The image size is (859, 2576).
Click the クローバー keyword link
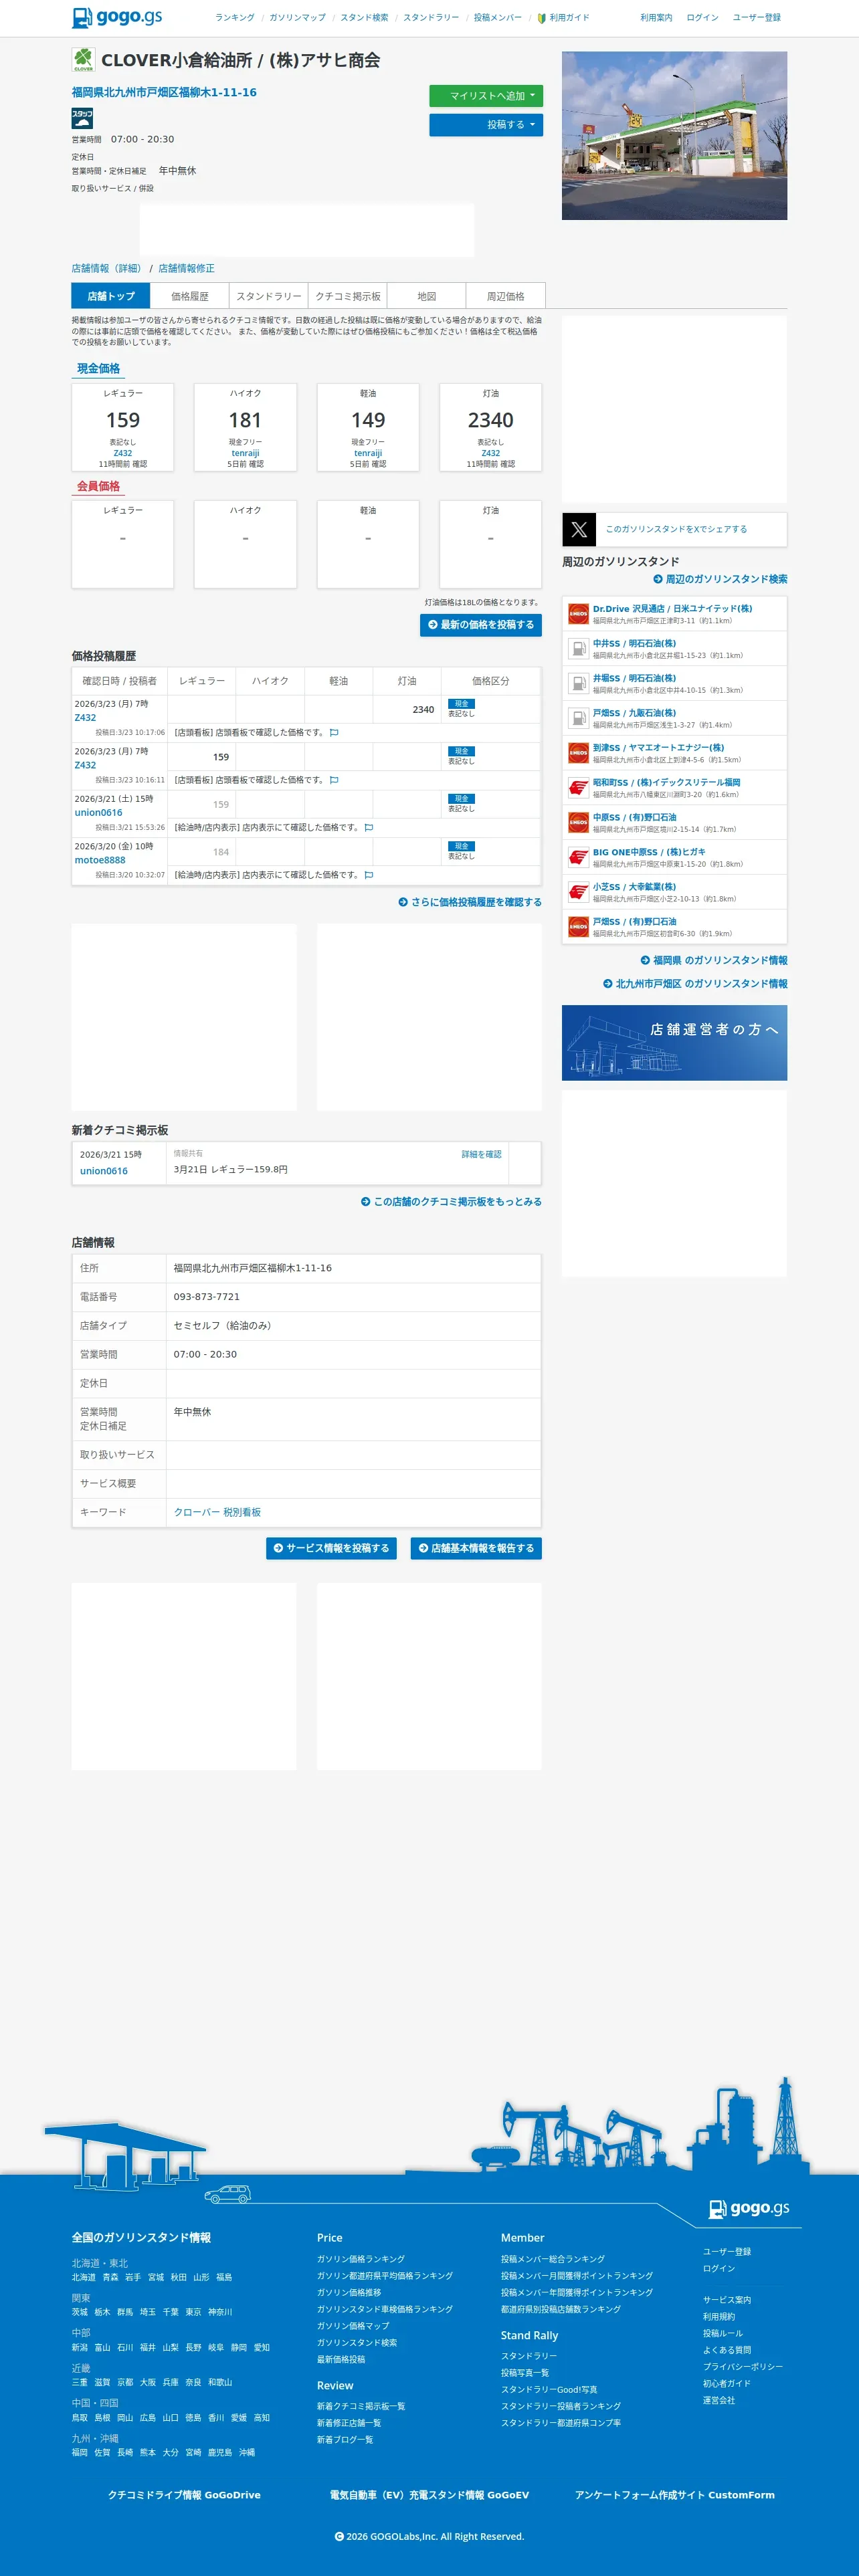[x=197, y=1512]
